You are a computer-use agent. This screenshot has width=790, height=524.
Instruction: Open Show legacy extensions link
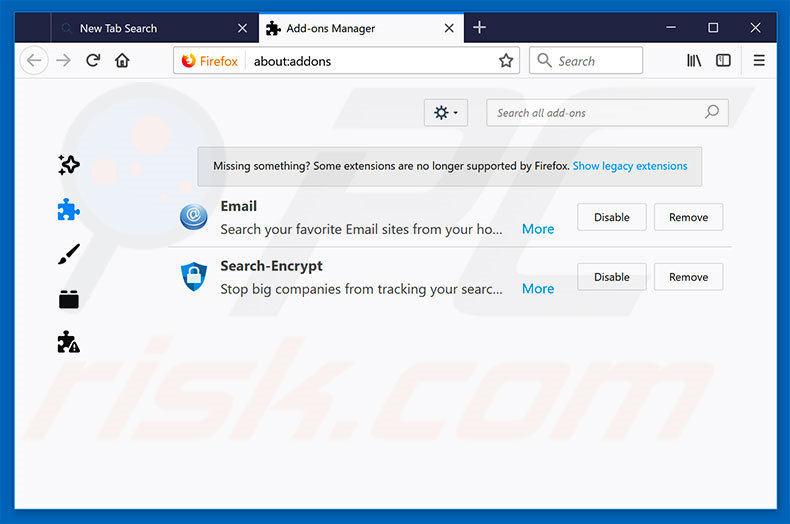(630, 166)
